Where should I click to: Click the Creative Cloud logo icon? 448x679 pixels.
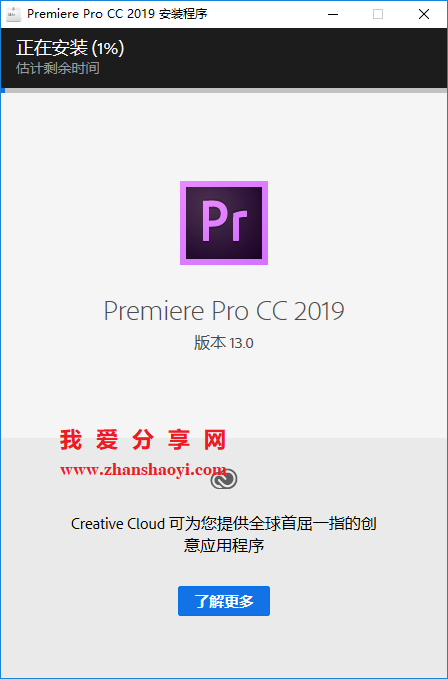[224, 479]
